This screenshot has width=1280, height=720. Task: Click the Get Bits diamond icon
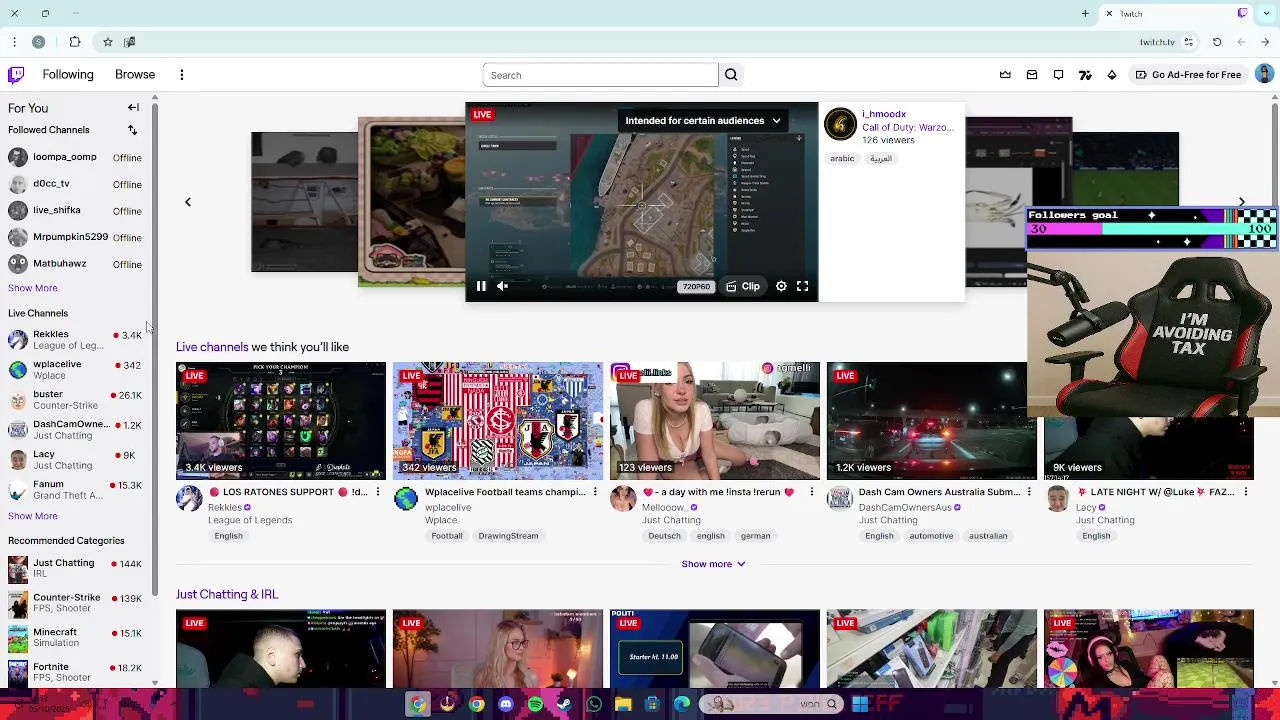(1111, 75)
